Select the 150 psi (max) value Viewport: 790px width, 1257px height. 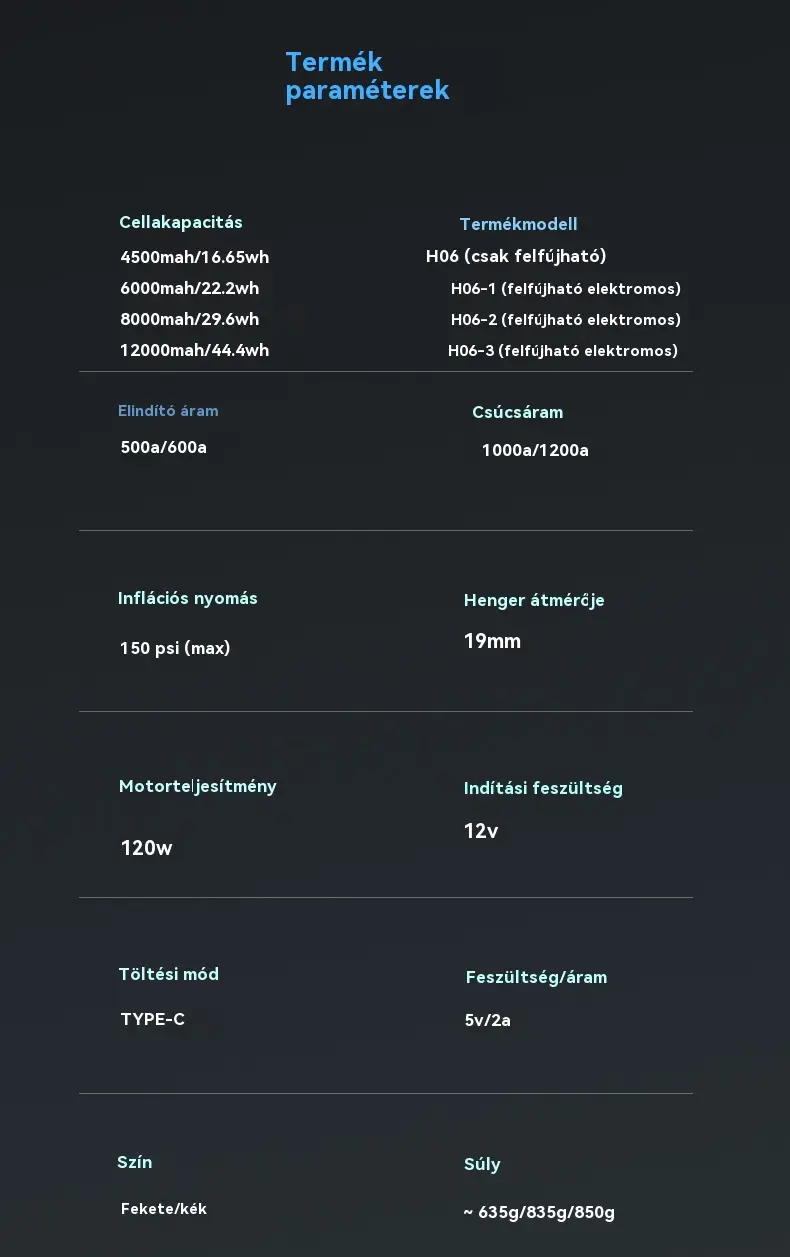click(175, 648)
